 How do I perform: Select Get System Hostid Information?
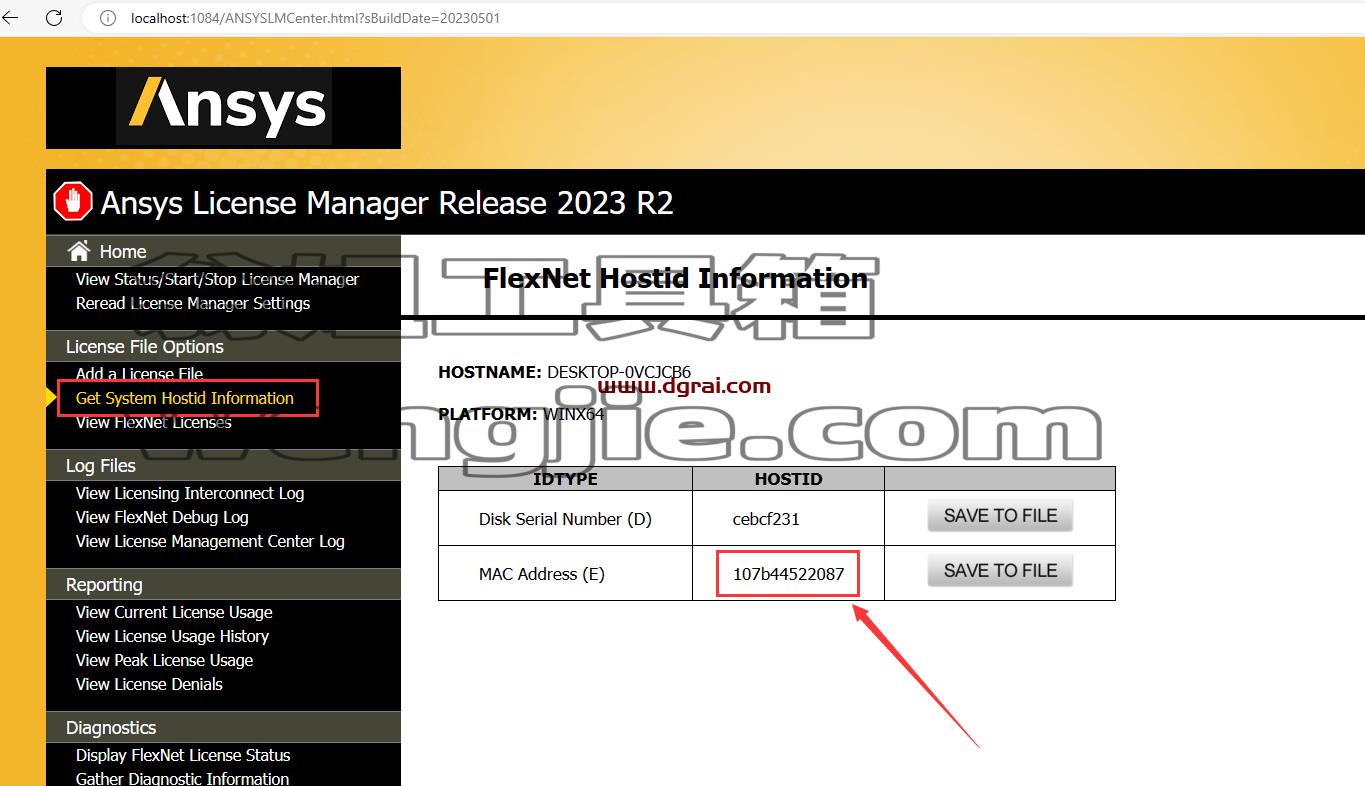click(x=185, y=398)
